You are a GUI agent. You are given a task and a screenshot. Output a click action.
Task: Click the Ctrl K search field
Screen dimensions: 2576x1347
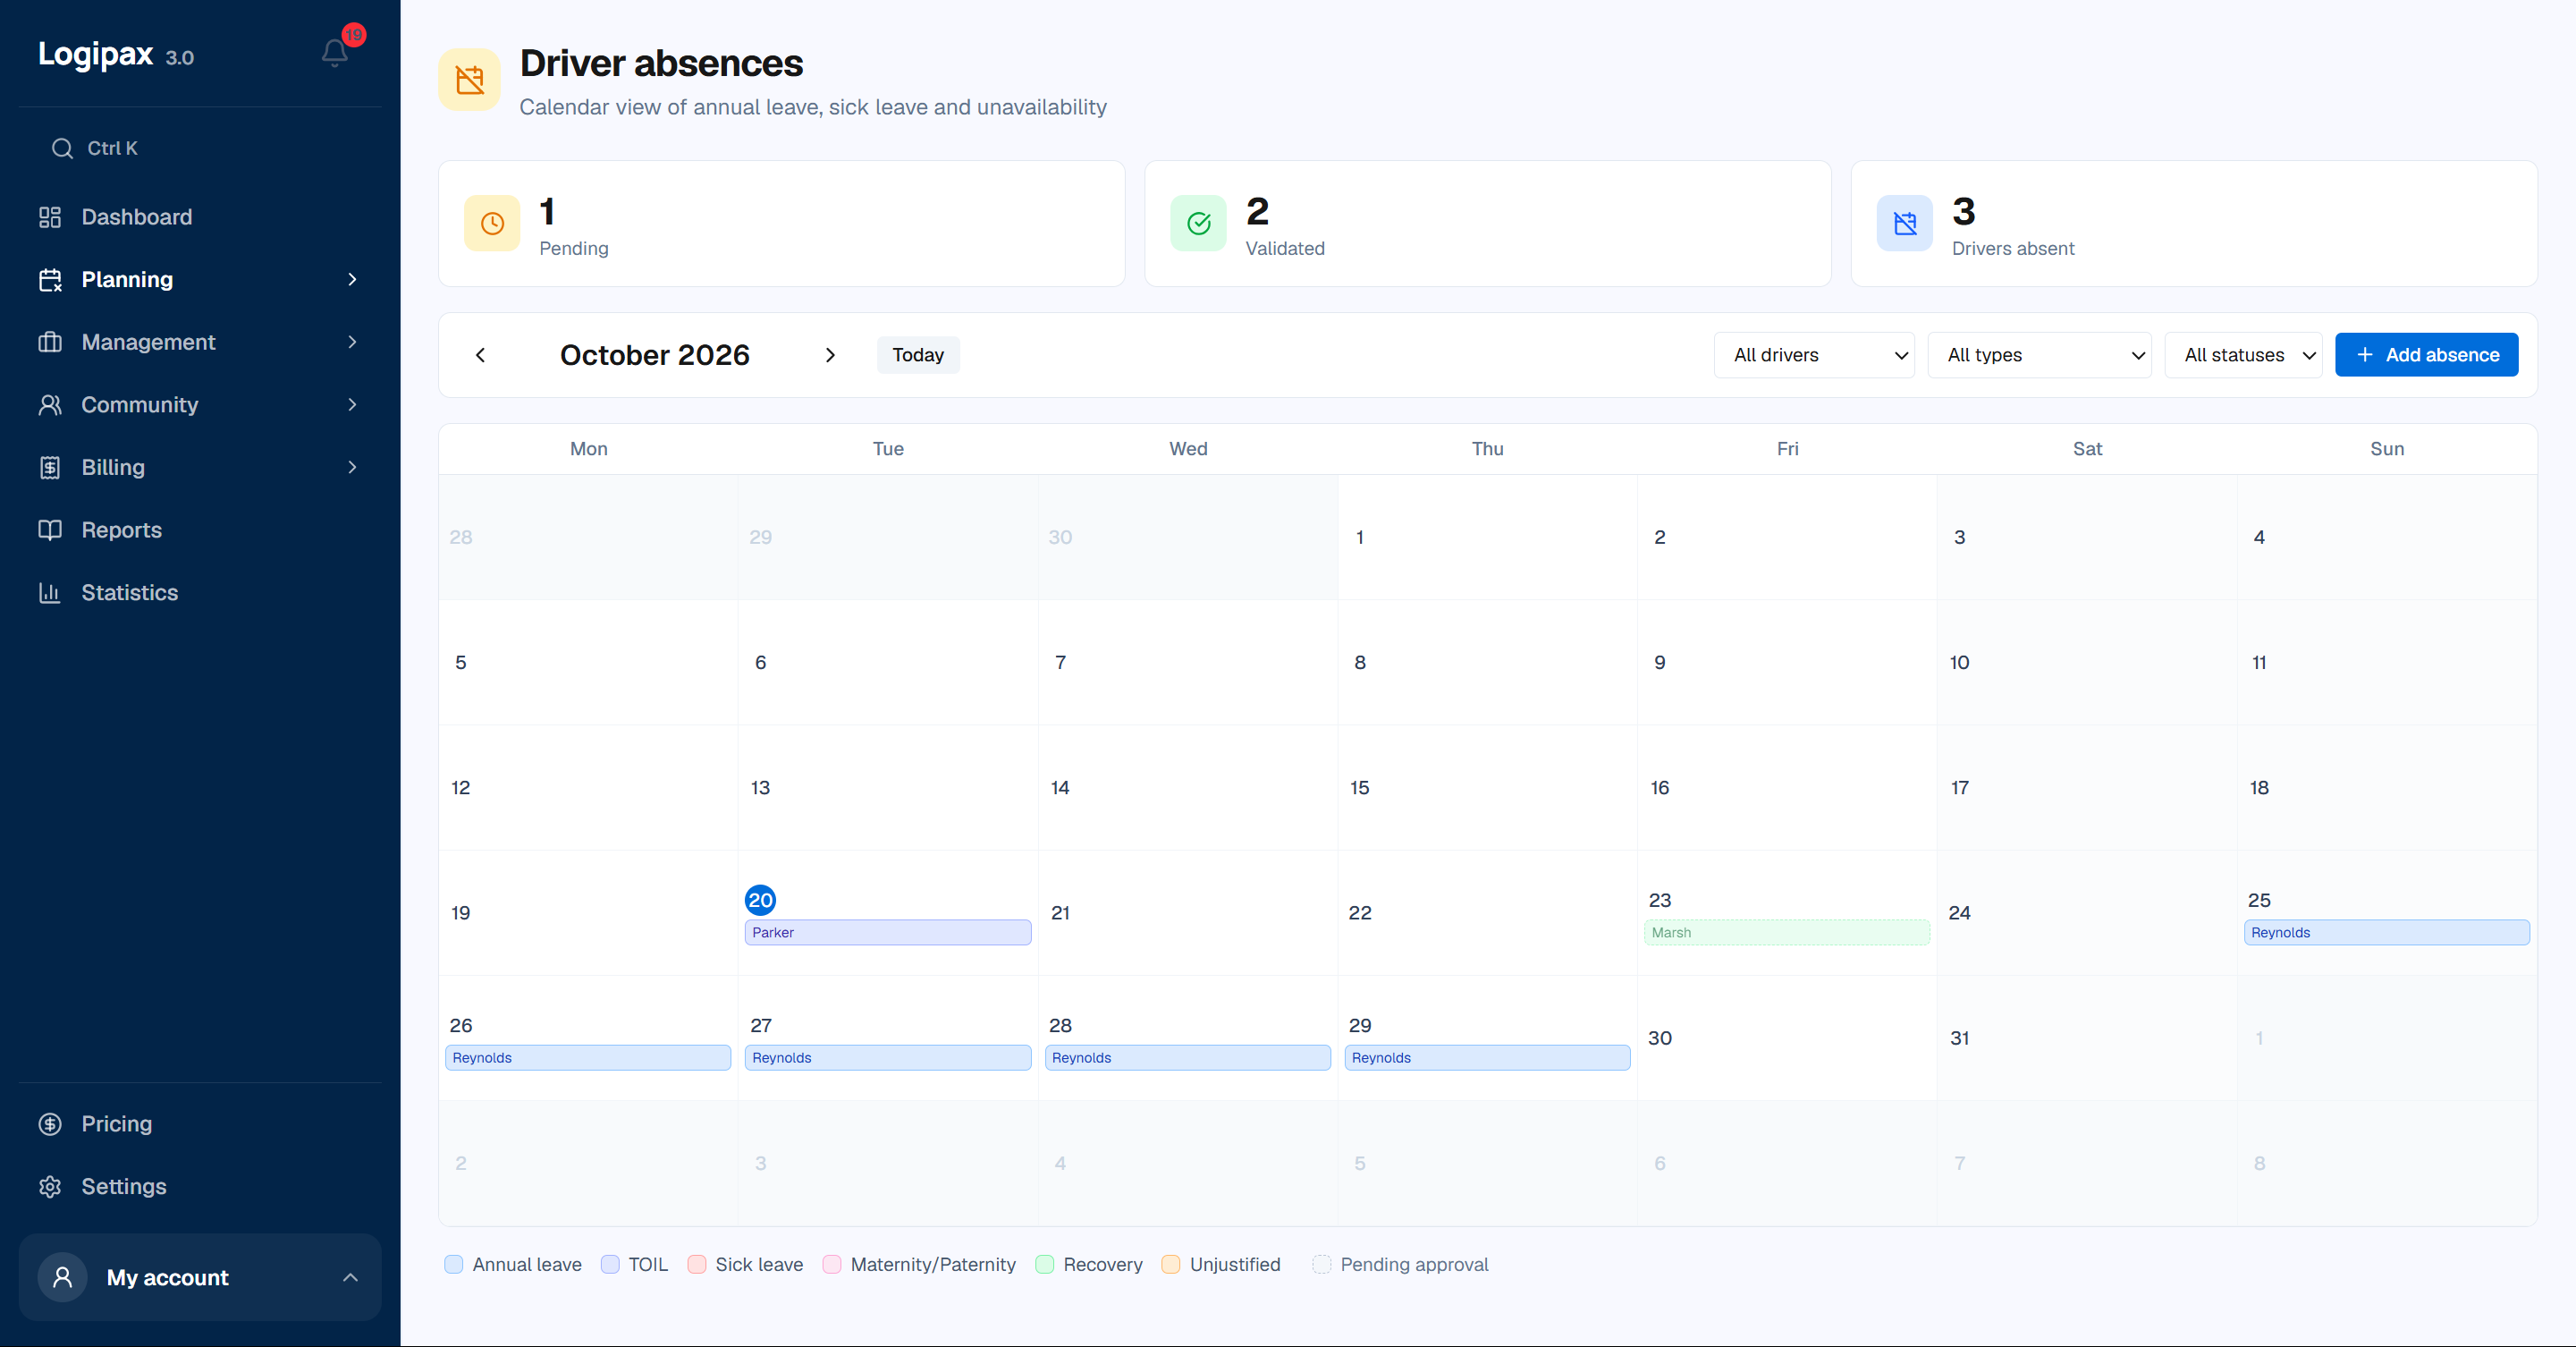tap(200, 148)
